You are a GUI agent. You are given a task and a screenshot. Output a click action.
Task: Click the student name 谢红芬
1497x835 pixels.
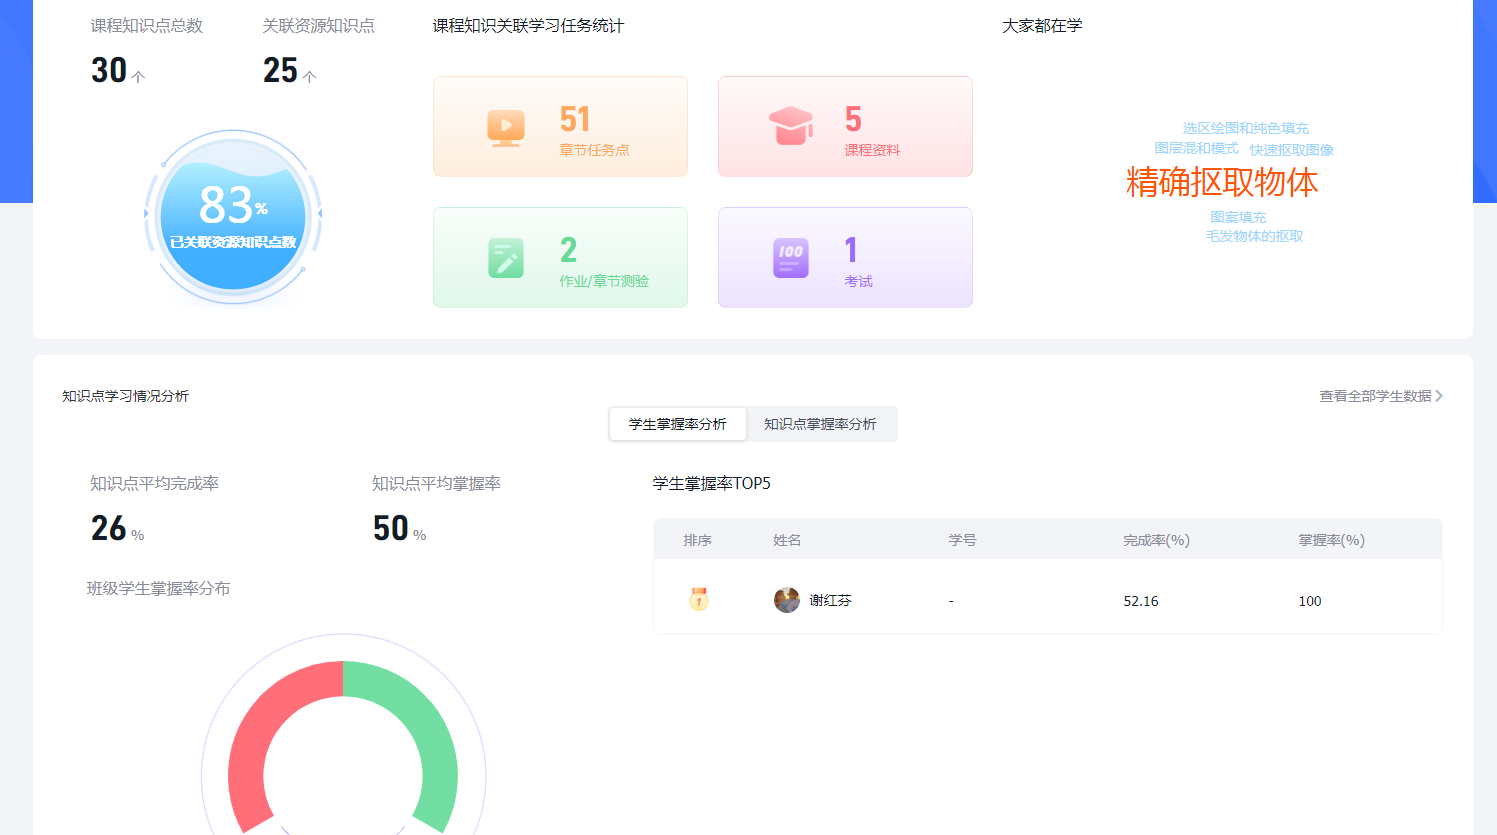coord(830,600)
